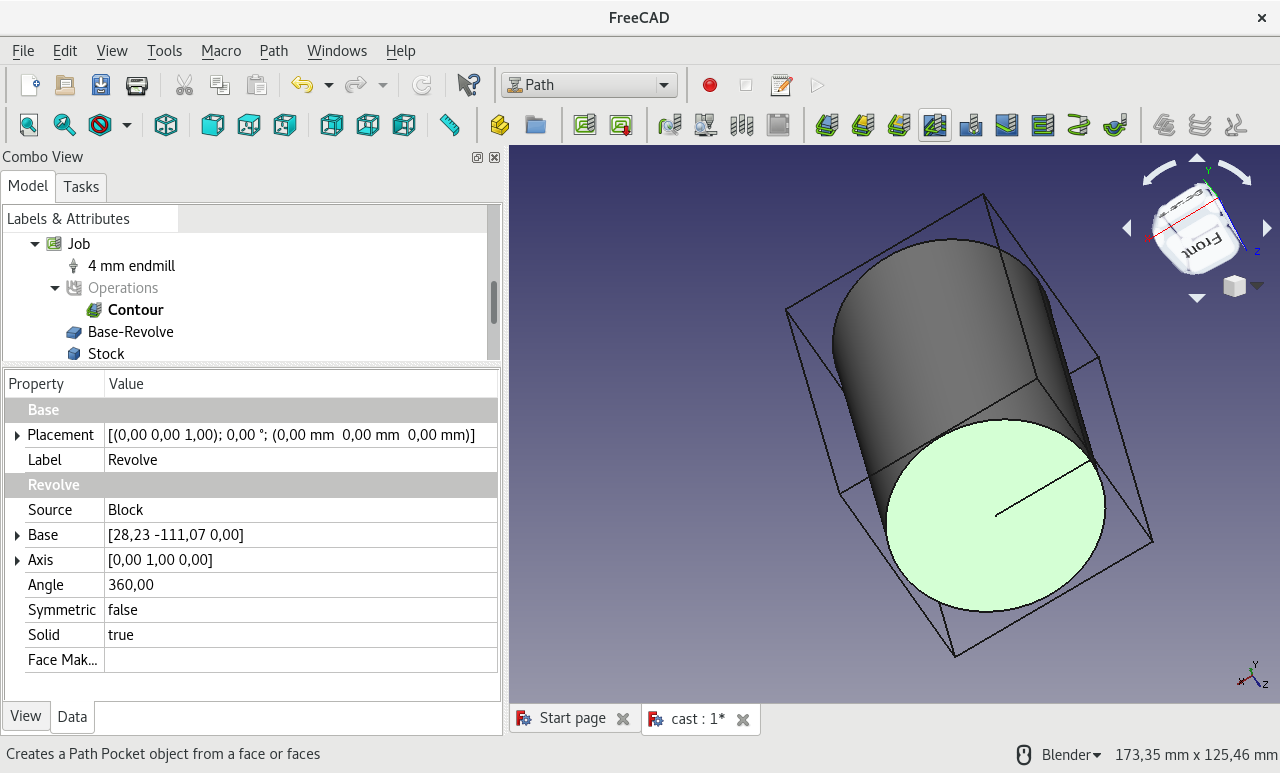The height and width of the screenshot is (773, 1280).
Task: Click the Path Job creation icon
Action: pyautogui.click(x=585, y=125)
